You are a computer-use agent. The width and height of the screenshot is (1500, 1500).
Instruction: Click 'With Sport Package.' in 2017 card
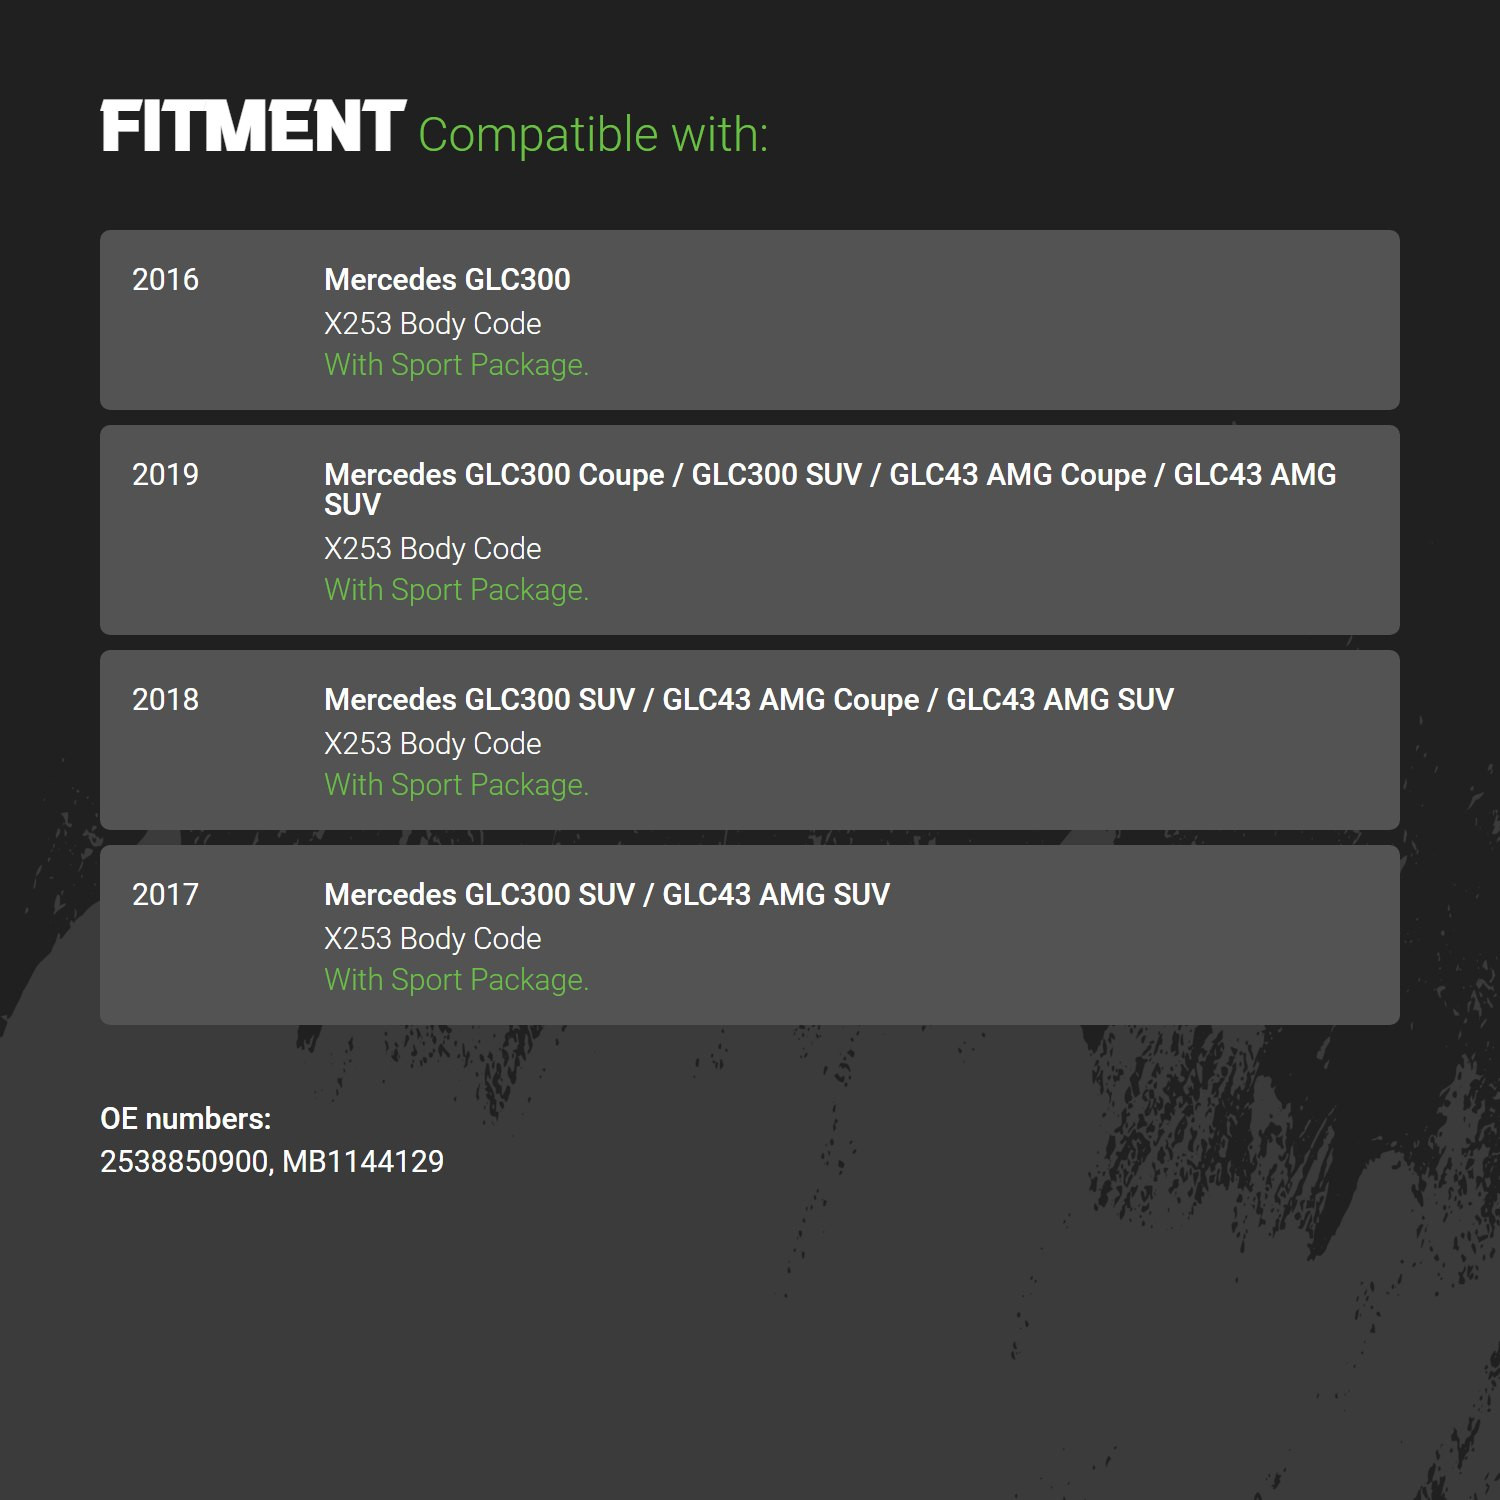tap(457, 980)
